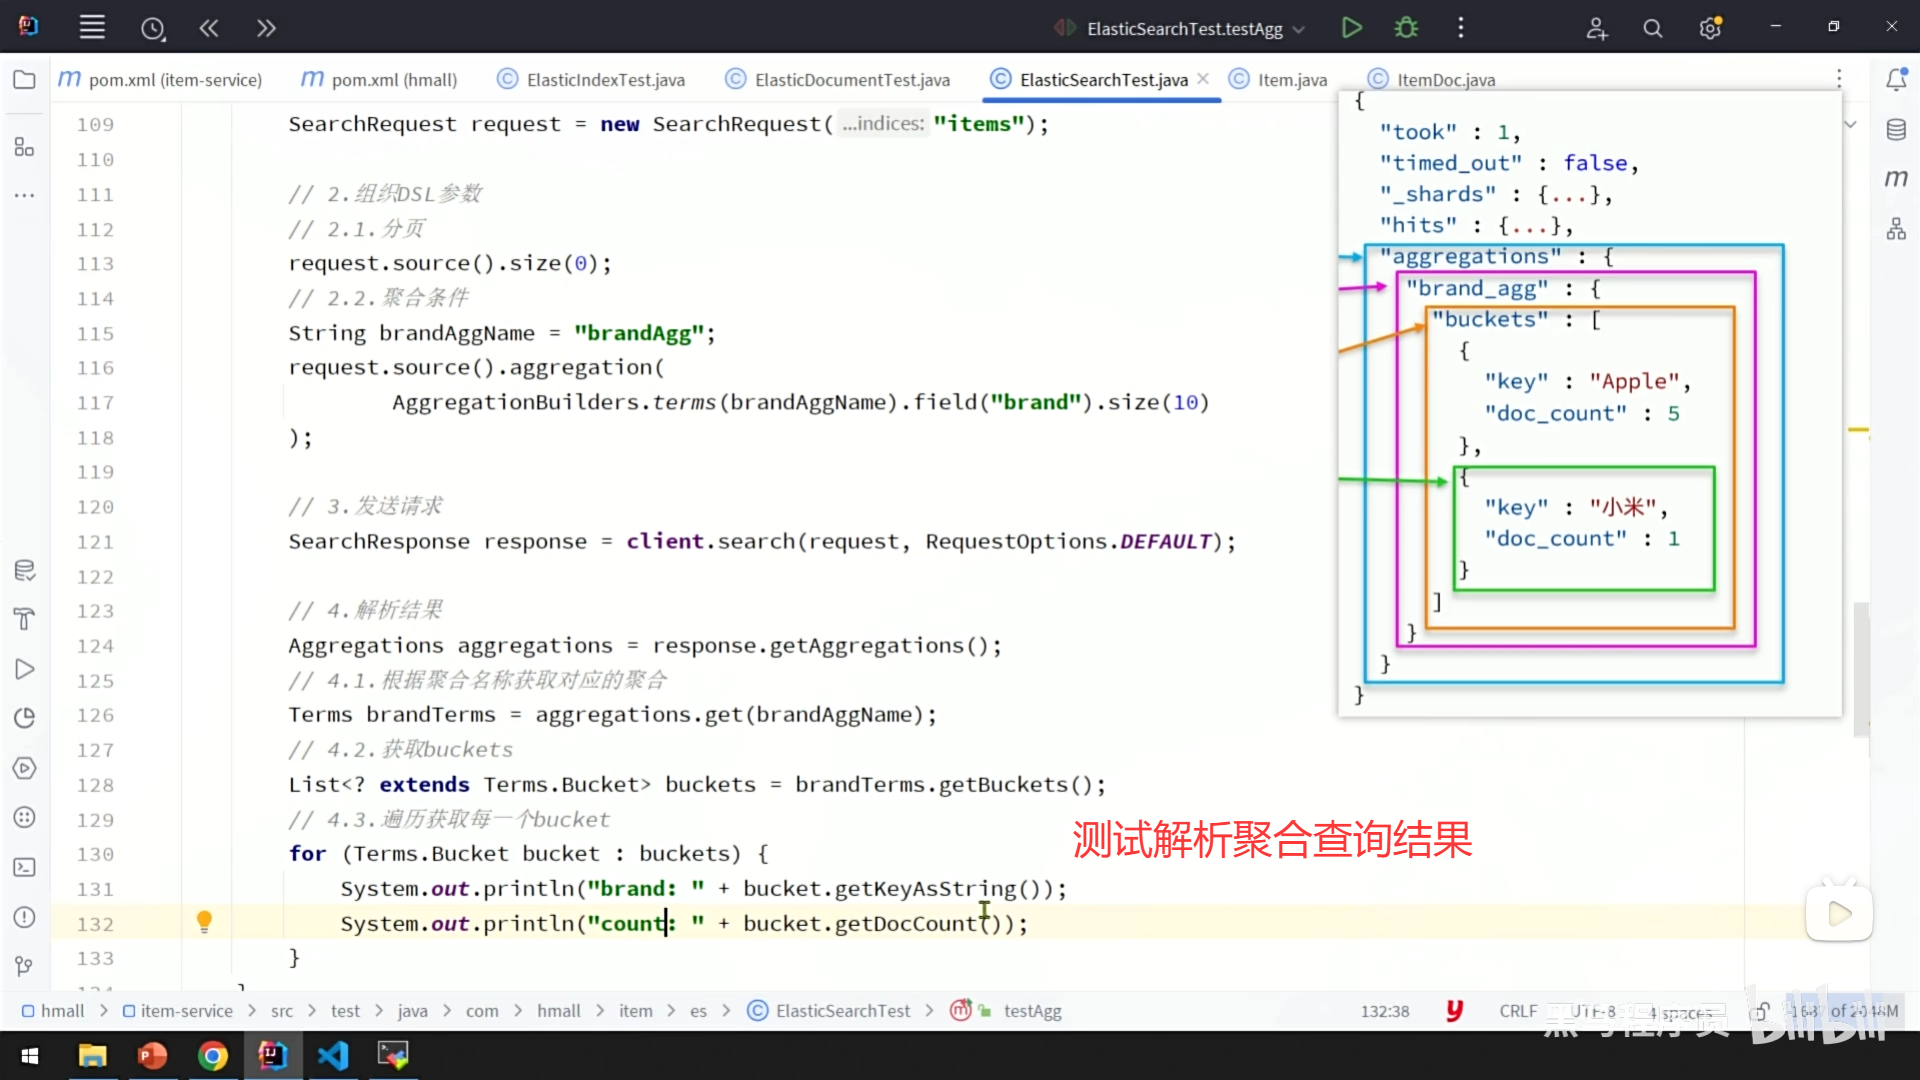Screen dimensions: 1920x1080
Task: Click the yellow intention bulb on line 132
Action: click(x=204, y=921)
